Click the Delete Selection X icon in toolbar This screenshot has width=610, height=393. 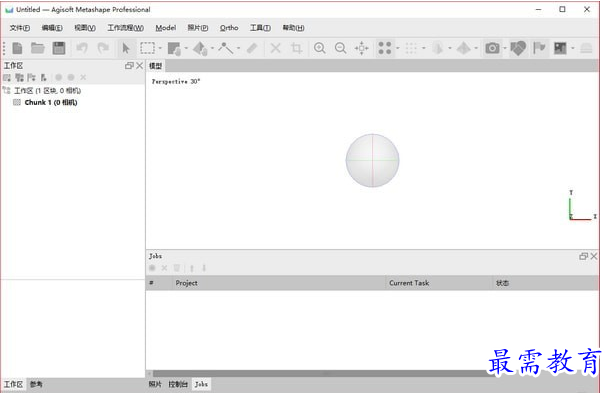pyautogui.click(x=275, y=48)
